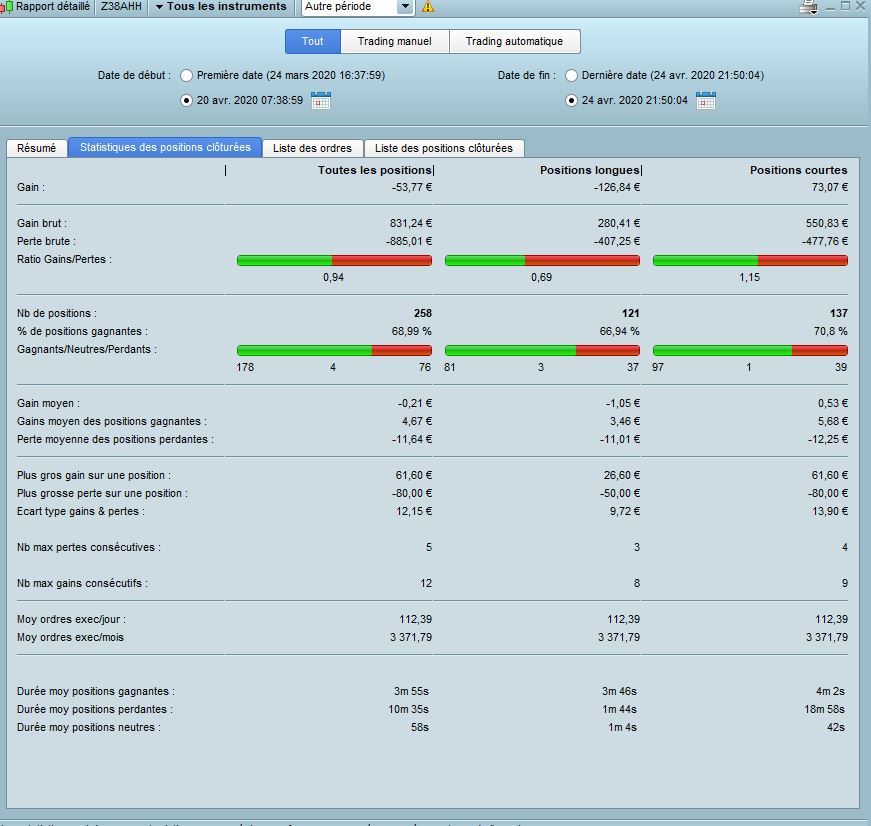Switch to the Résumé tab
The width and height of the screenshot is (871, 826).
37,148
